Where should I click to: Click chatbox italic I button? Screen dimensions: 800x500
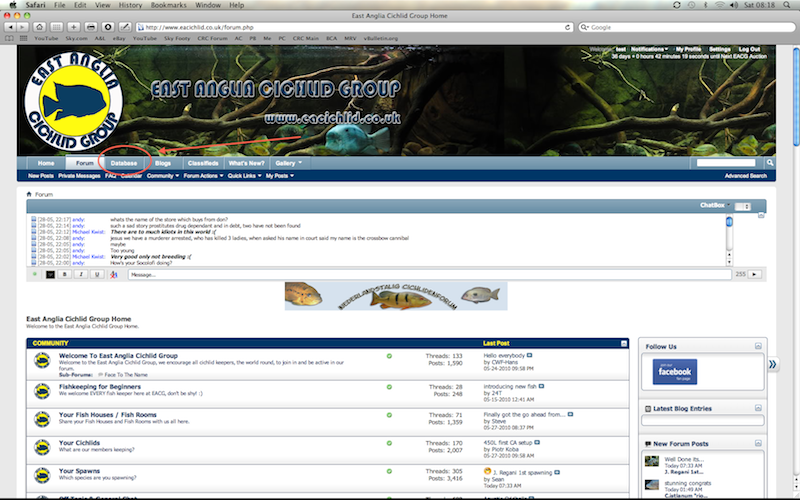pyautogui.click(x=81, y=274)
